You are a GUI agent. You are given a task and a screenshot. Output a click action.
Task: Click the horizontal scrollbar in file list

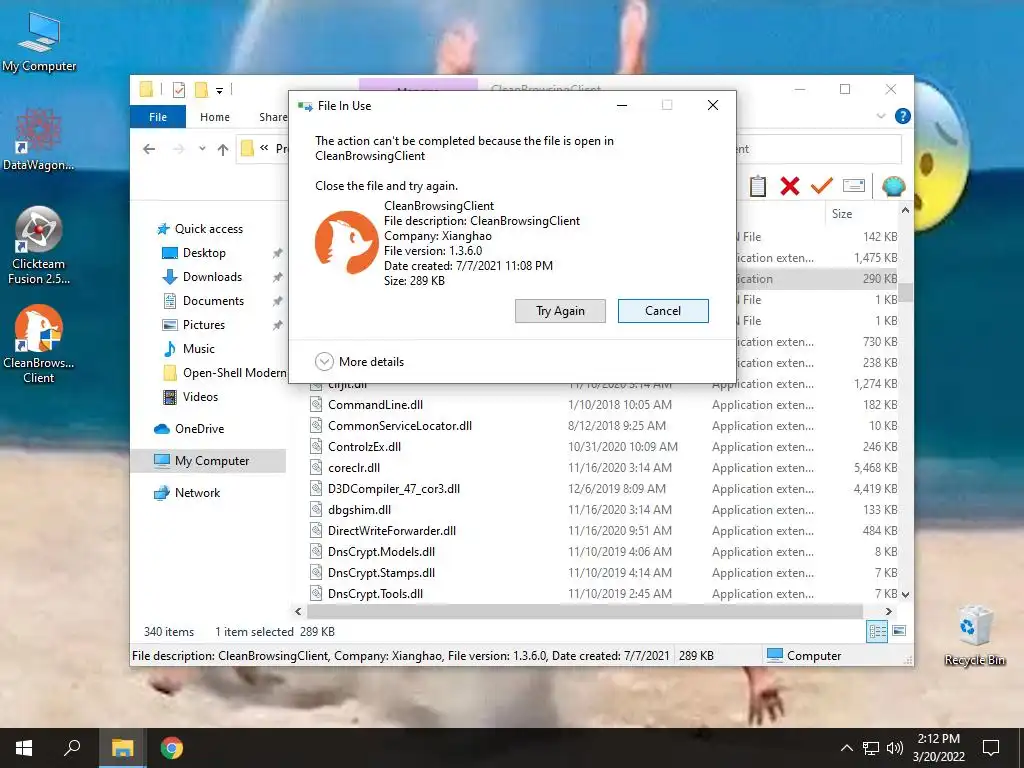coord(584,611)
